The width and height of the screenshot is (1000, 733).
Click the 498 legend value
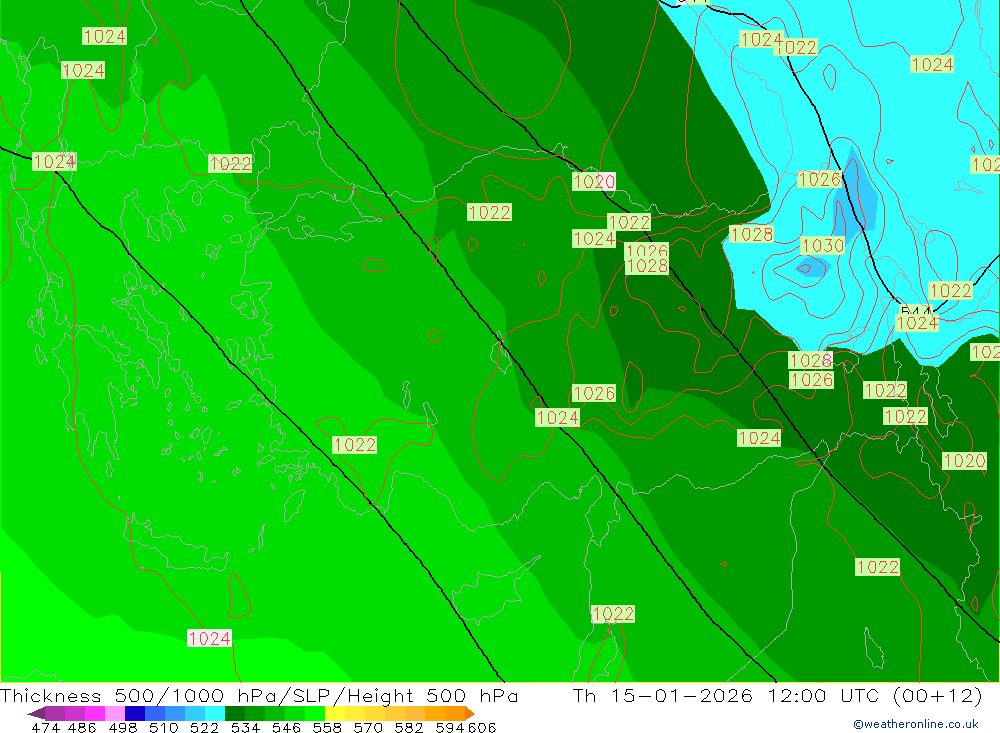click(123, 727)
